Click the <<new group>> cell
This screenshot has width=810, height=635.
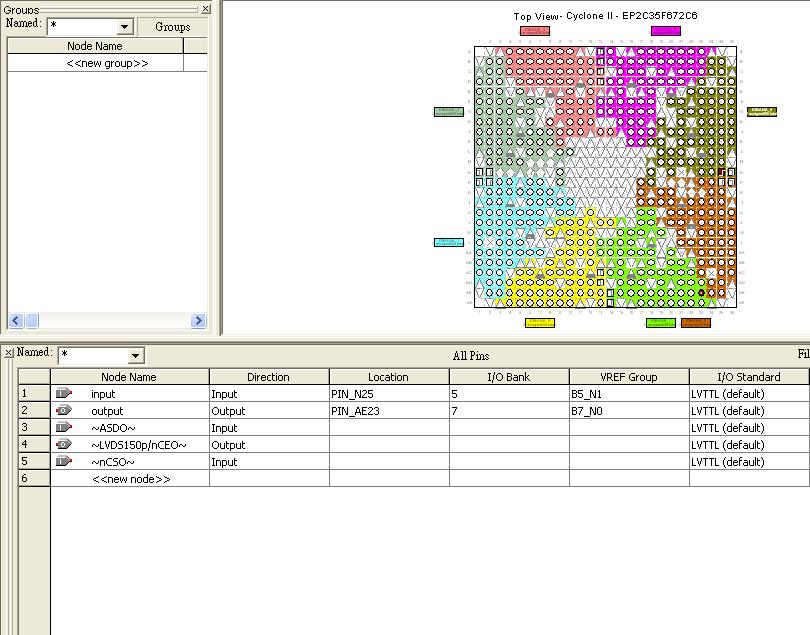coord(95,63)
